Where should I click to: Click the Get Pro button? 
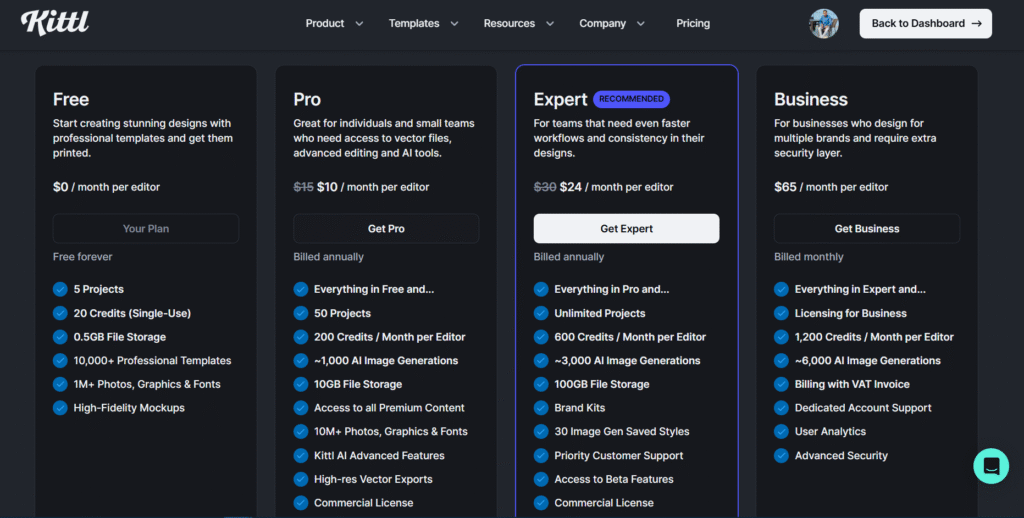386,229
